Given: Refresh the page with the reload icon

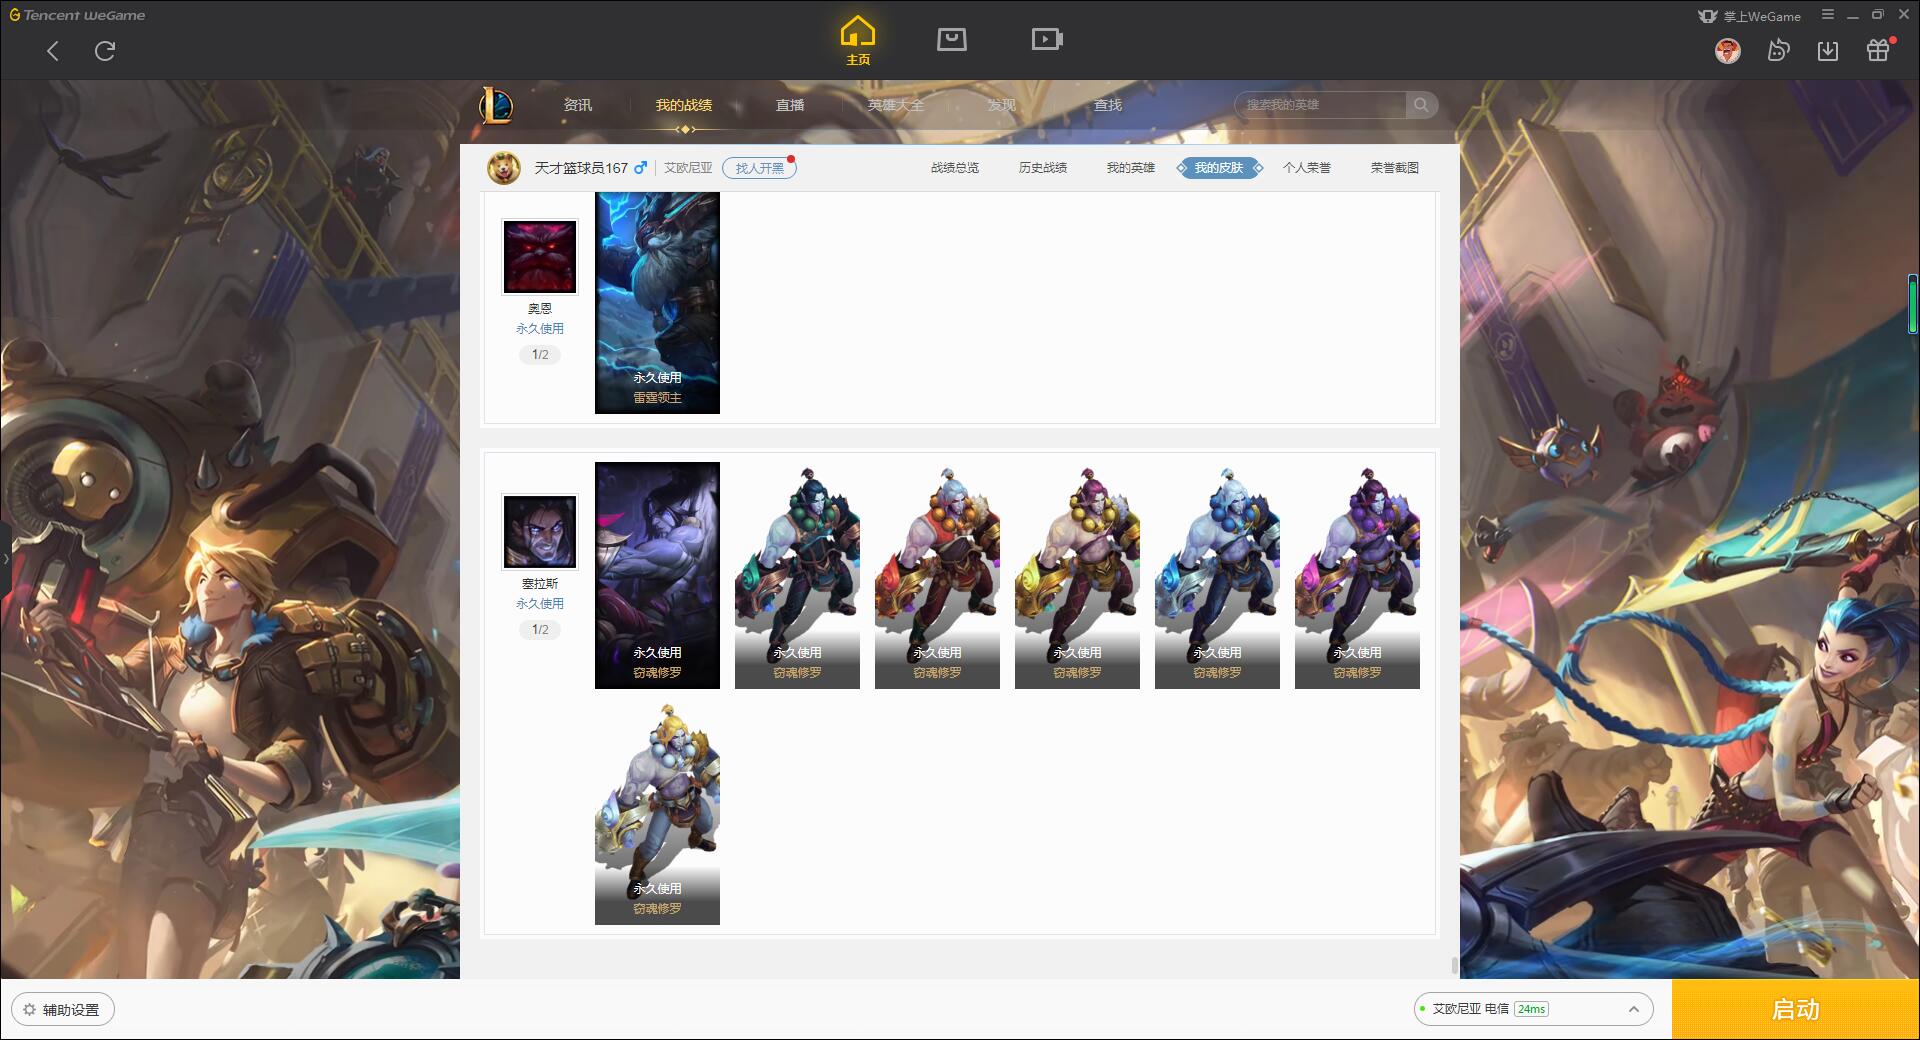Looking at the screenshot, I should tap(105, 51).
